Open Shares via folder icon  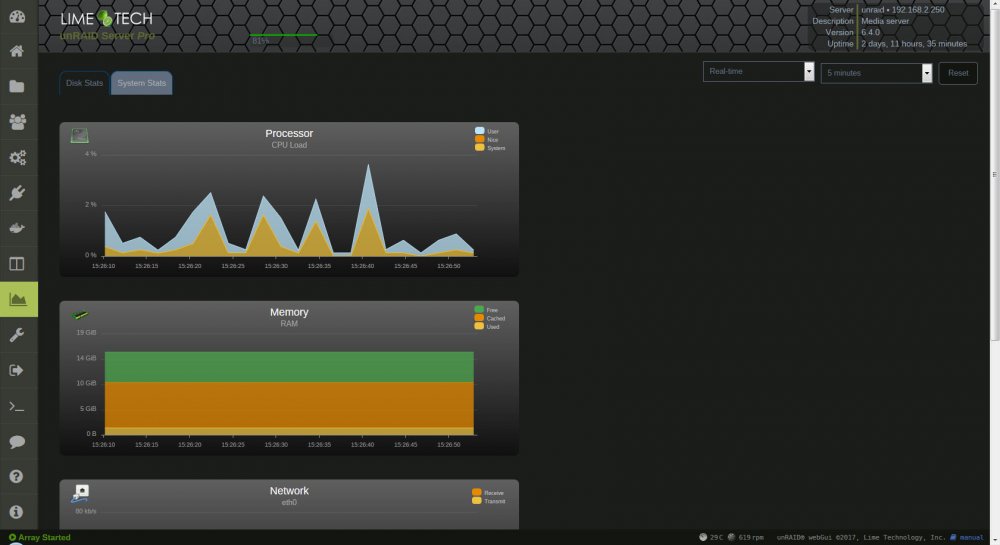point(17,86)
